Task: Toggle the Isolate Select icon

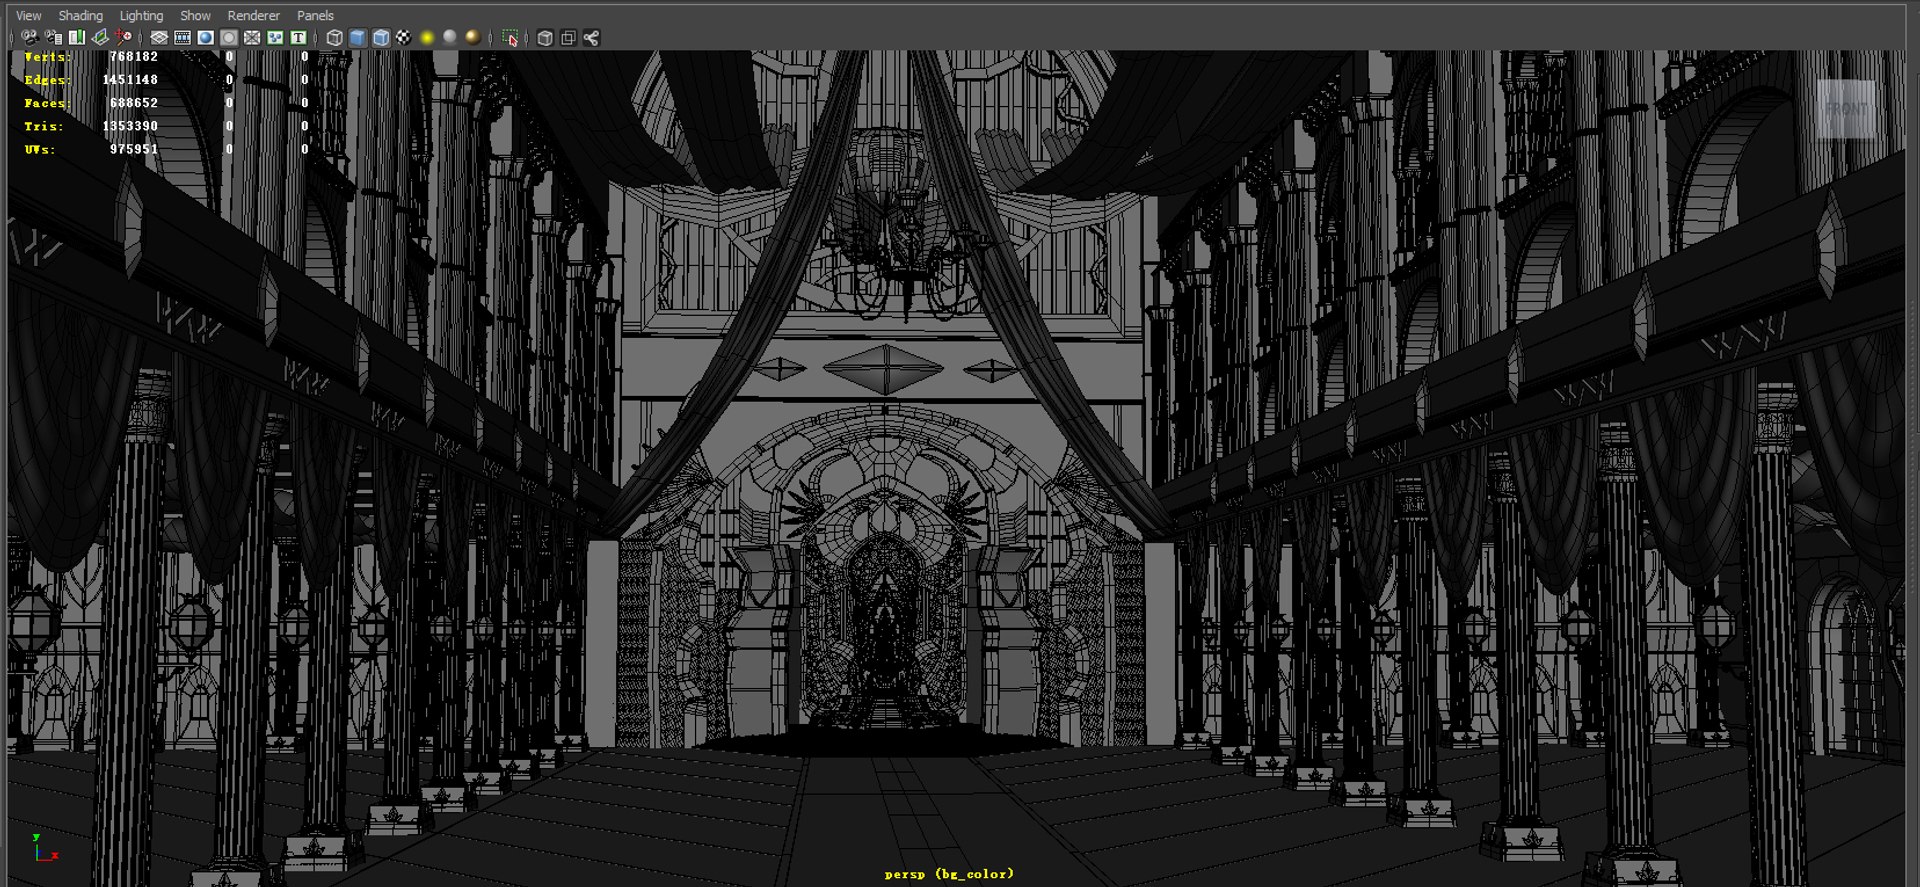Action: point(510,38)
